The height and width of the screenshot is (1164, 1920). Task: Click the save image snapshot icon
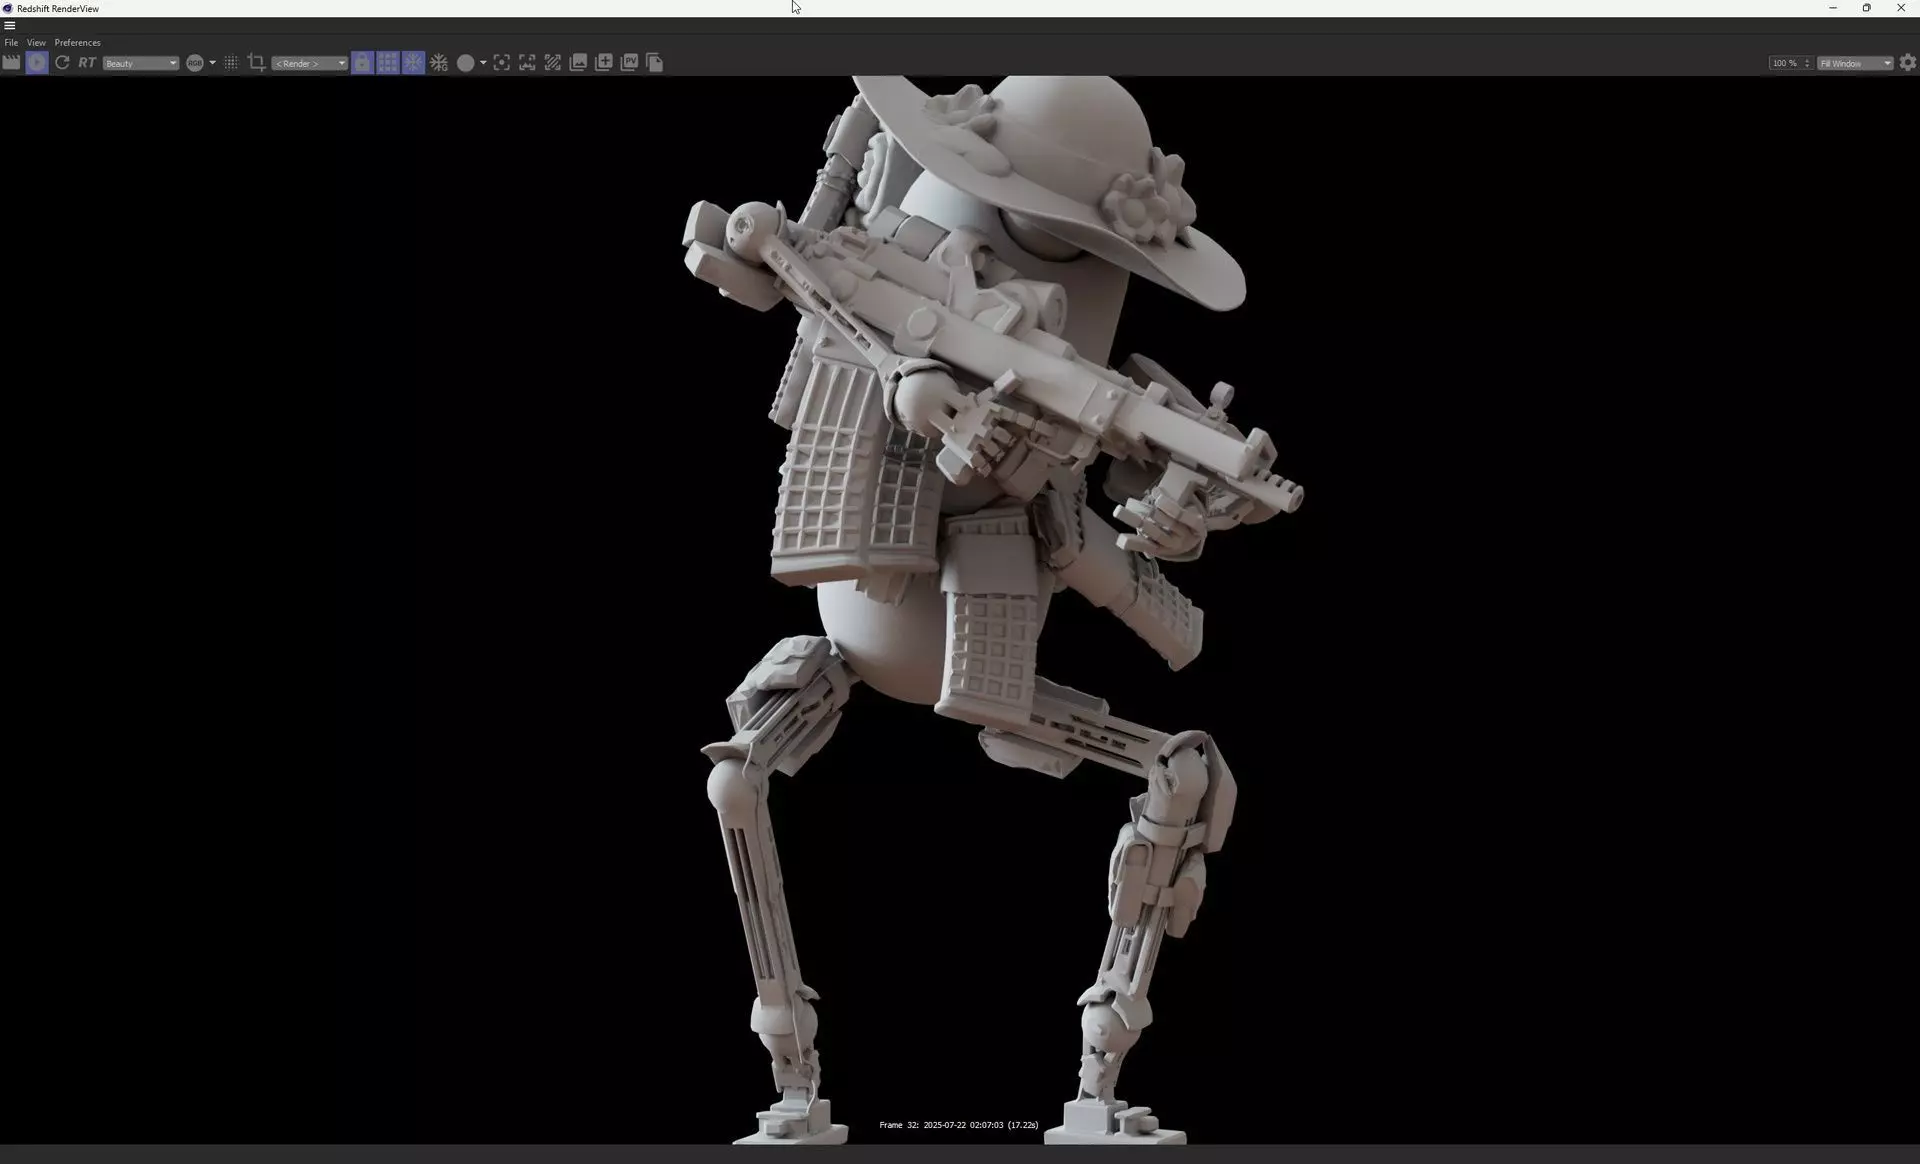[578, 63]
